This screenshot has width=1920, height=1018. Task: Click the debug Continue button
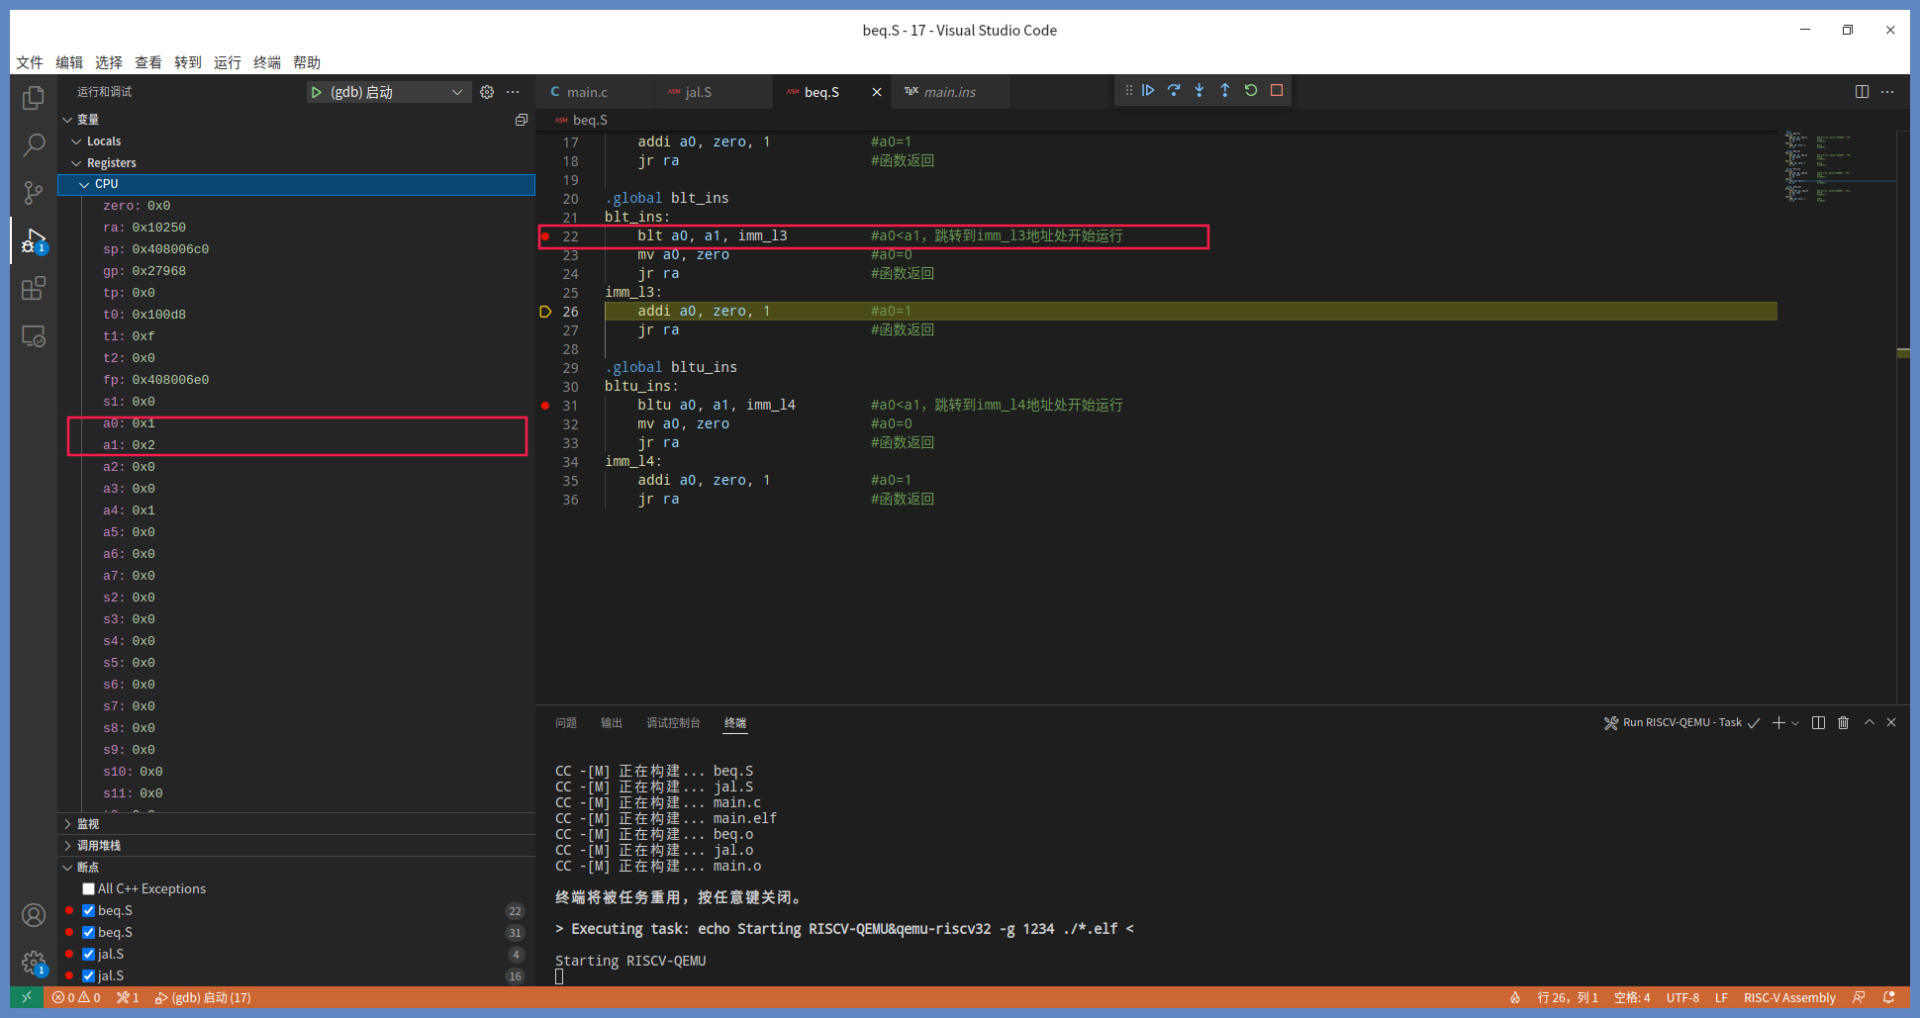pos(1148,90)
